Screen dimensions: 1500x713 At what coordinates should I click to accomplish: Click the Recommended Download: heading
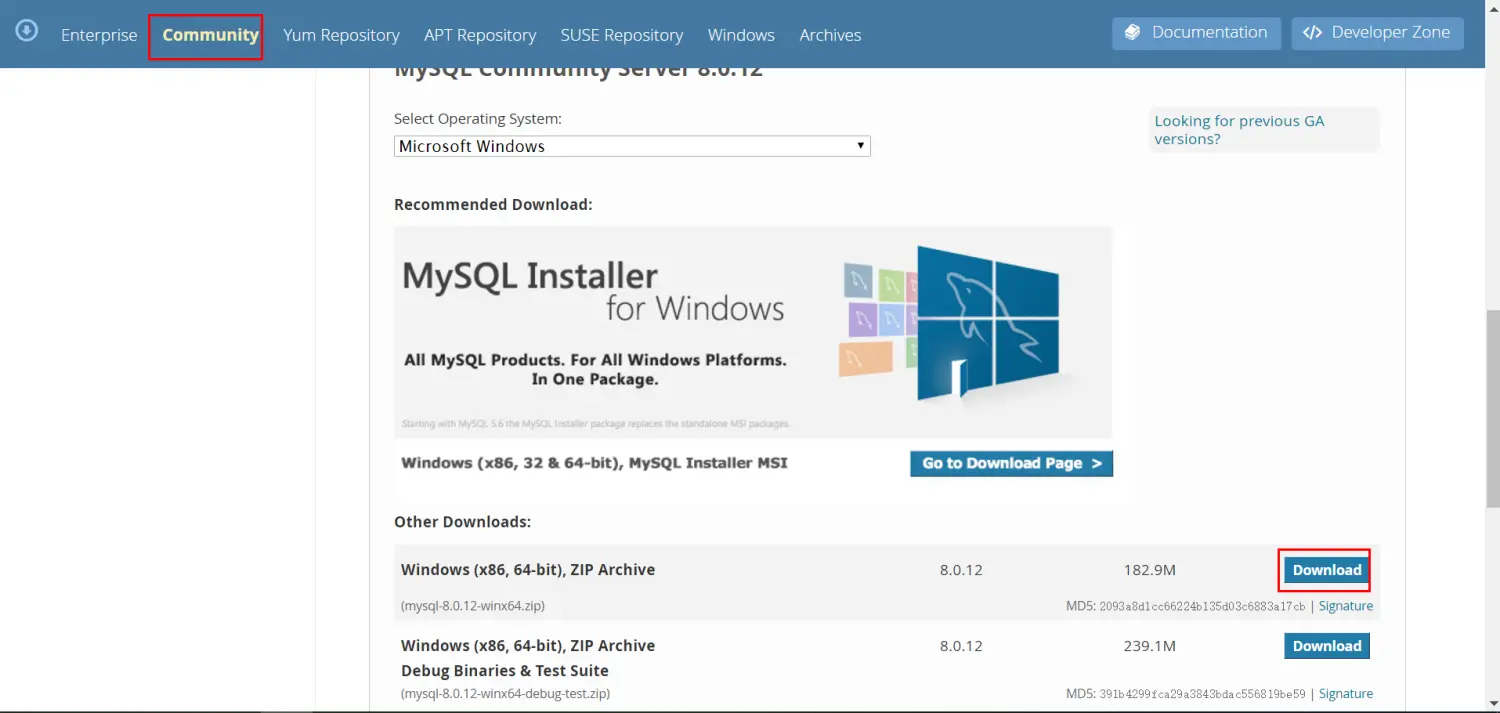coord(493,204)
